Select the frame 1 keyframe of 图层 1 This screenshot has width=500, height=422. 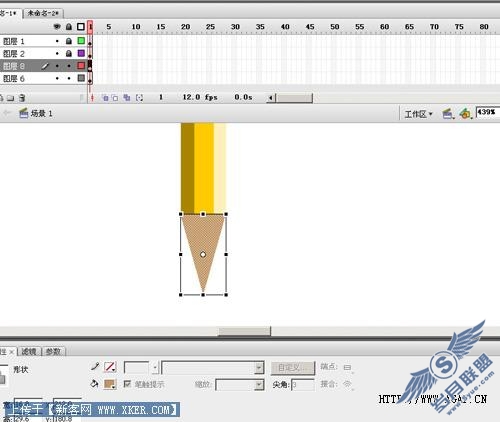point(90,41)
